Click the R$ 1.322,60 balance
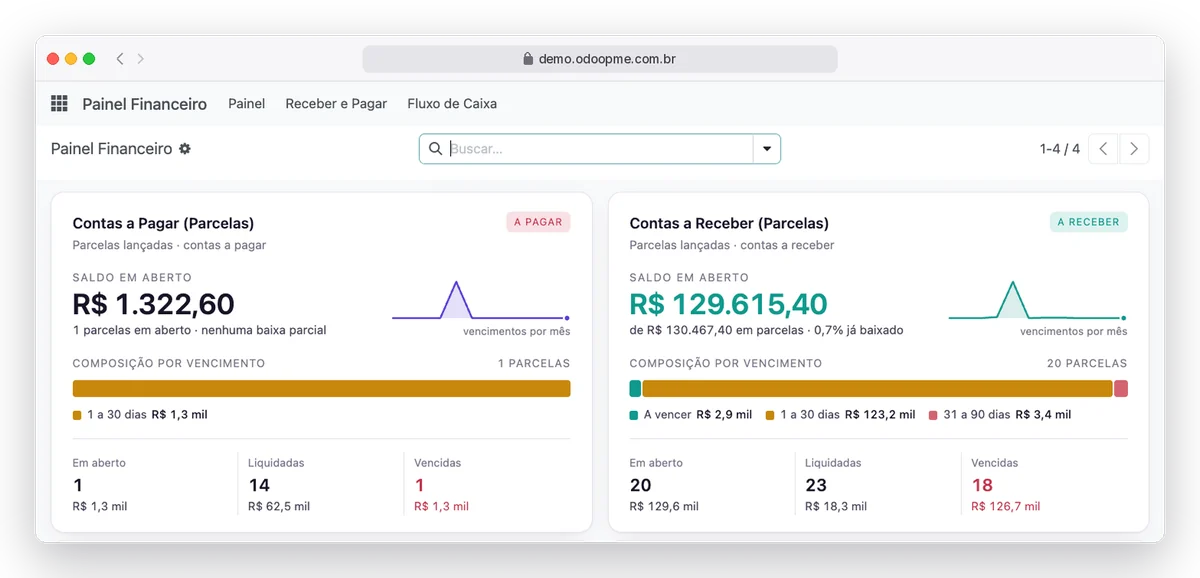 point(154,304)
